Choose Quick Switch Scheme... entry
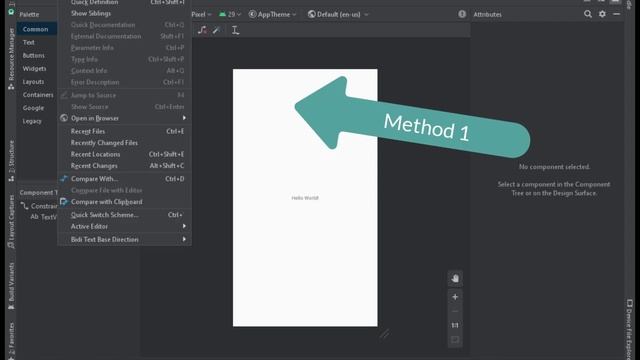This screenshot has height=360, width=640. (x=124, y=215)
